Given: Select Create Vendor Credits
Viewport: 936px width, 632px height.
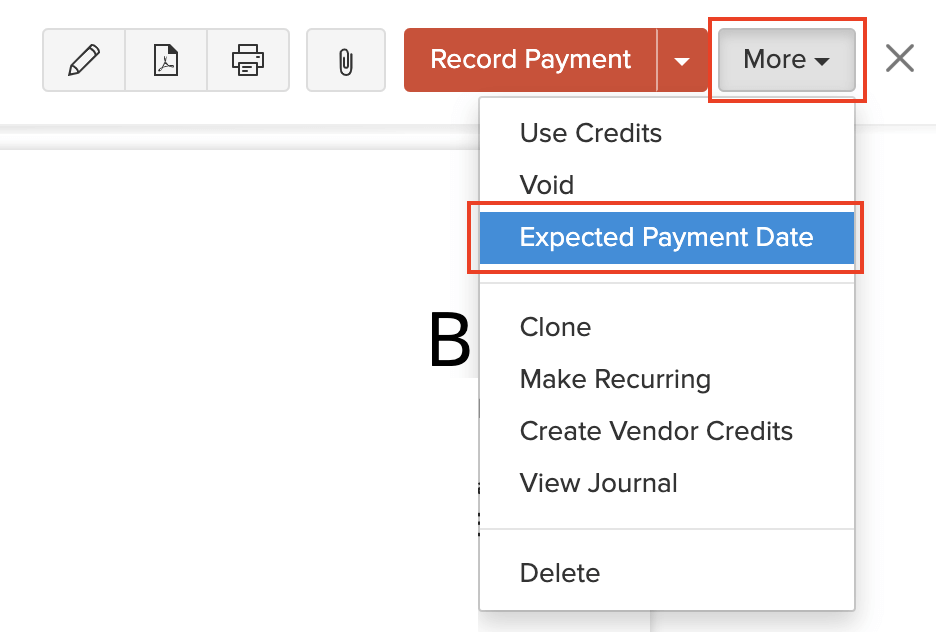Looking at the screenshot, I should point(656,431).
